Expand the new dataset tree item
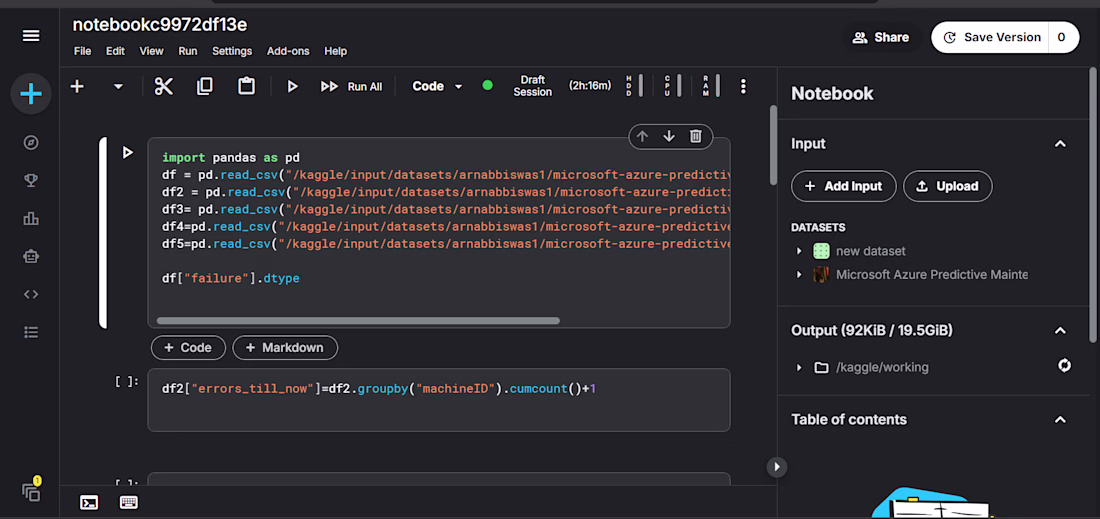 (x=799, y=251)
